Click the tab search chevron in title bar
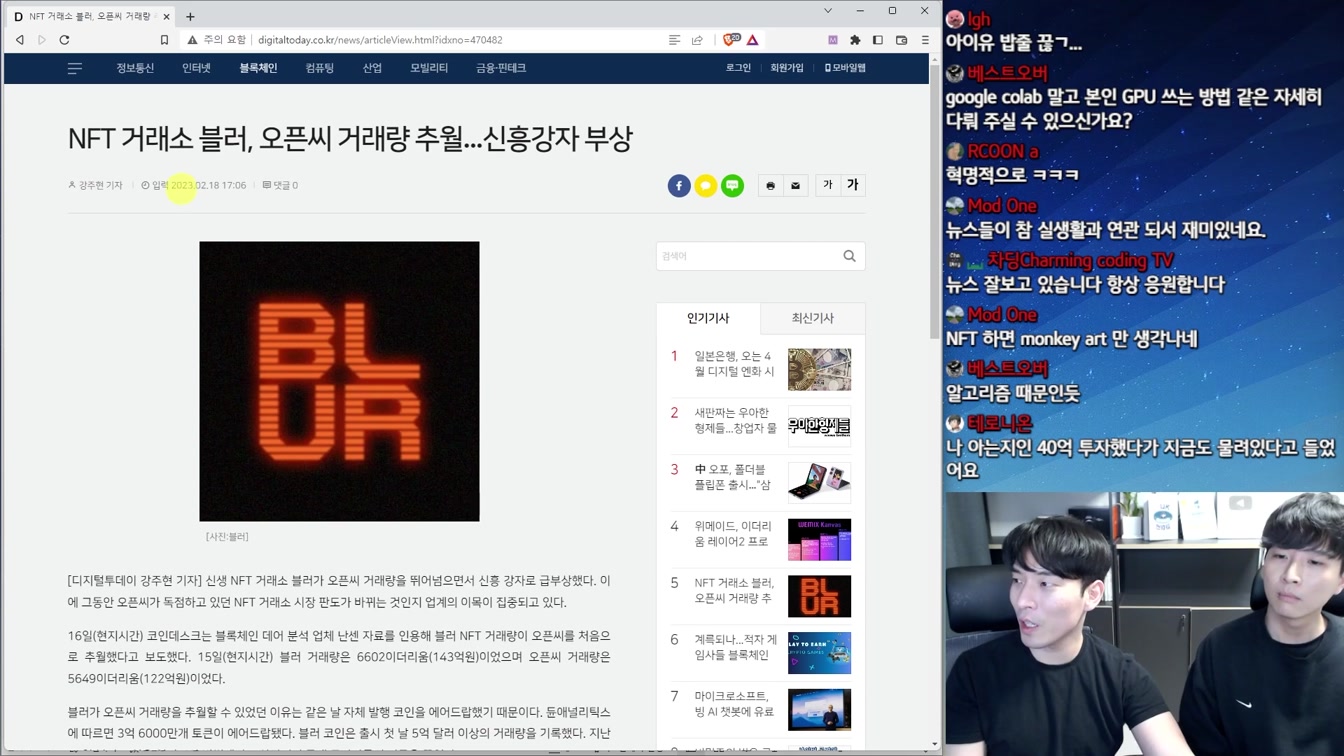 point(828,11)
